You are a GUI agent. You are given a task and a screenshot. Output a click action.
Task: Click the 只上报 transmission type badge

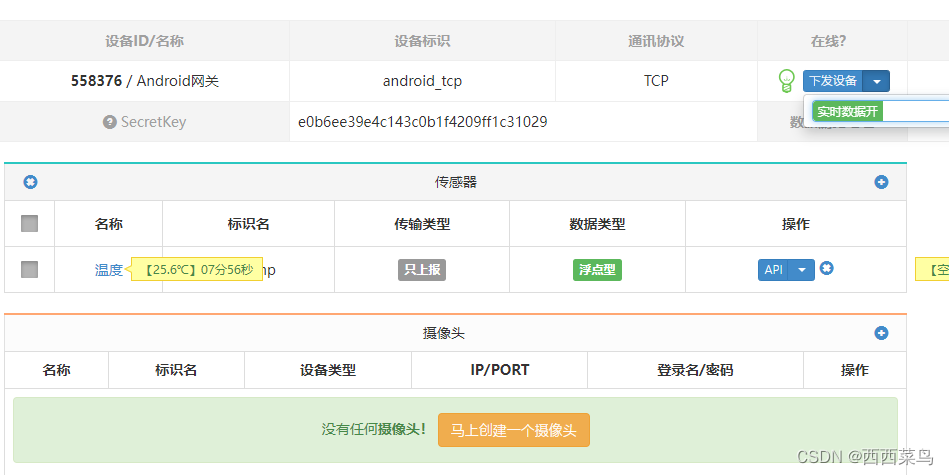[x=422, y=270]
